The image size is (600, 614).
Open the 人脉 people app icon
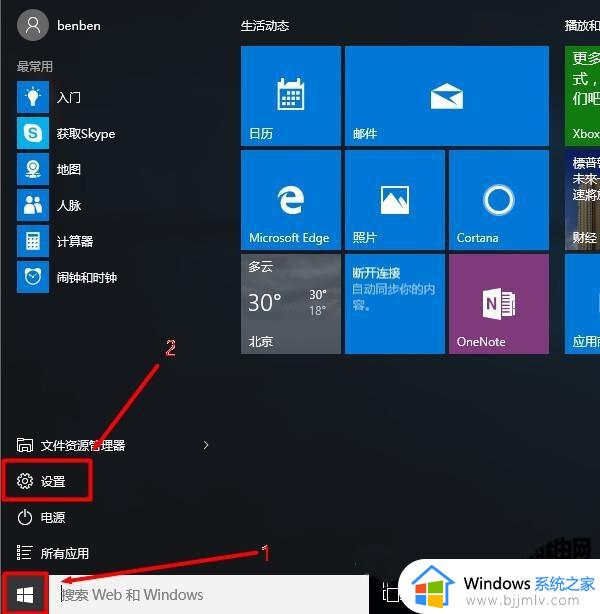(33, 205)
